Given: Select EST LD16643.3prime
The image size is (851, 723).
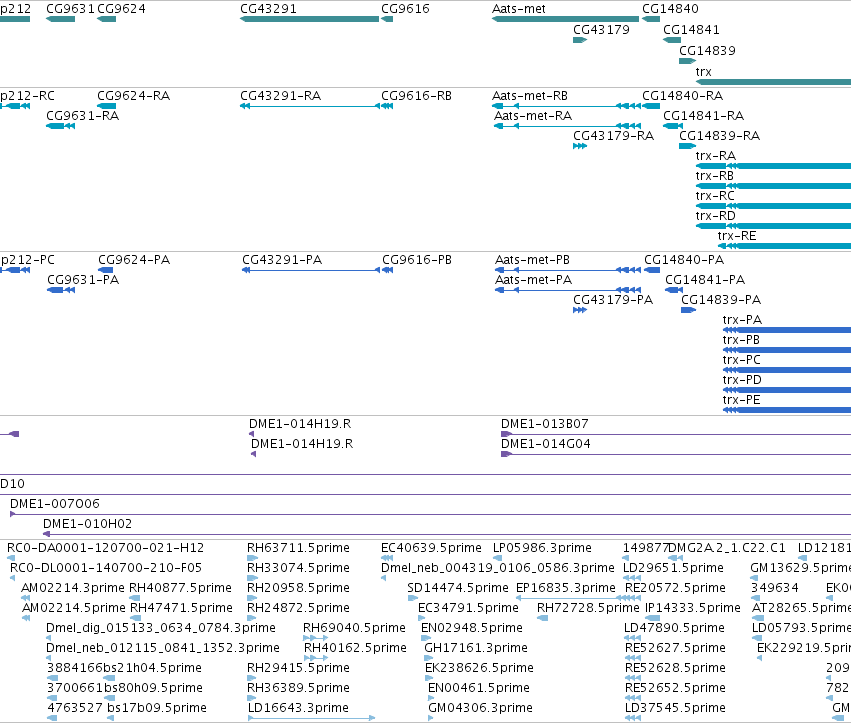Looking at the screenshot, I should [x=298, y=708].
